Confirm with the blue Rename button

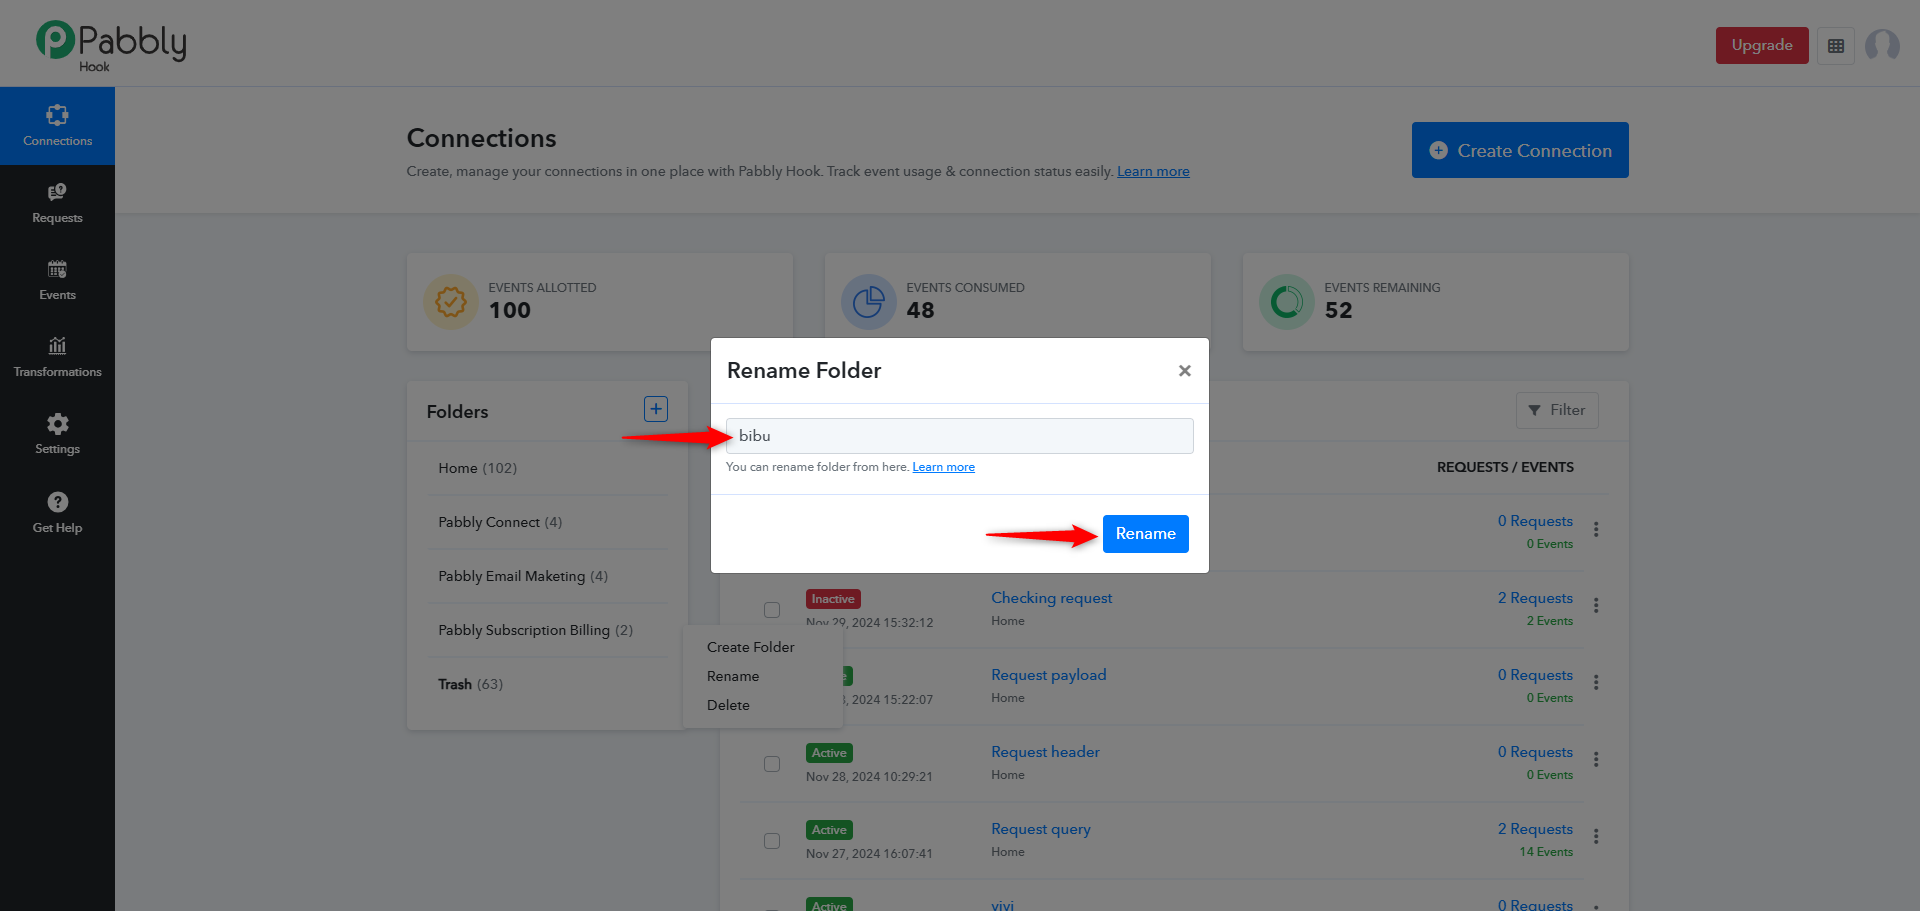click(1146, 534)
